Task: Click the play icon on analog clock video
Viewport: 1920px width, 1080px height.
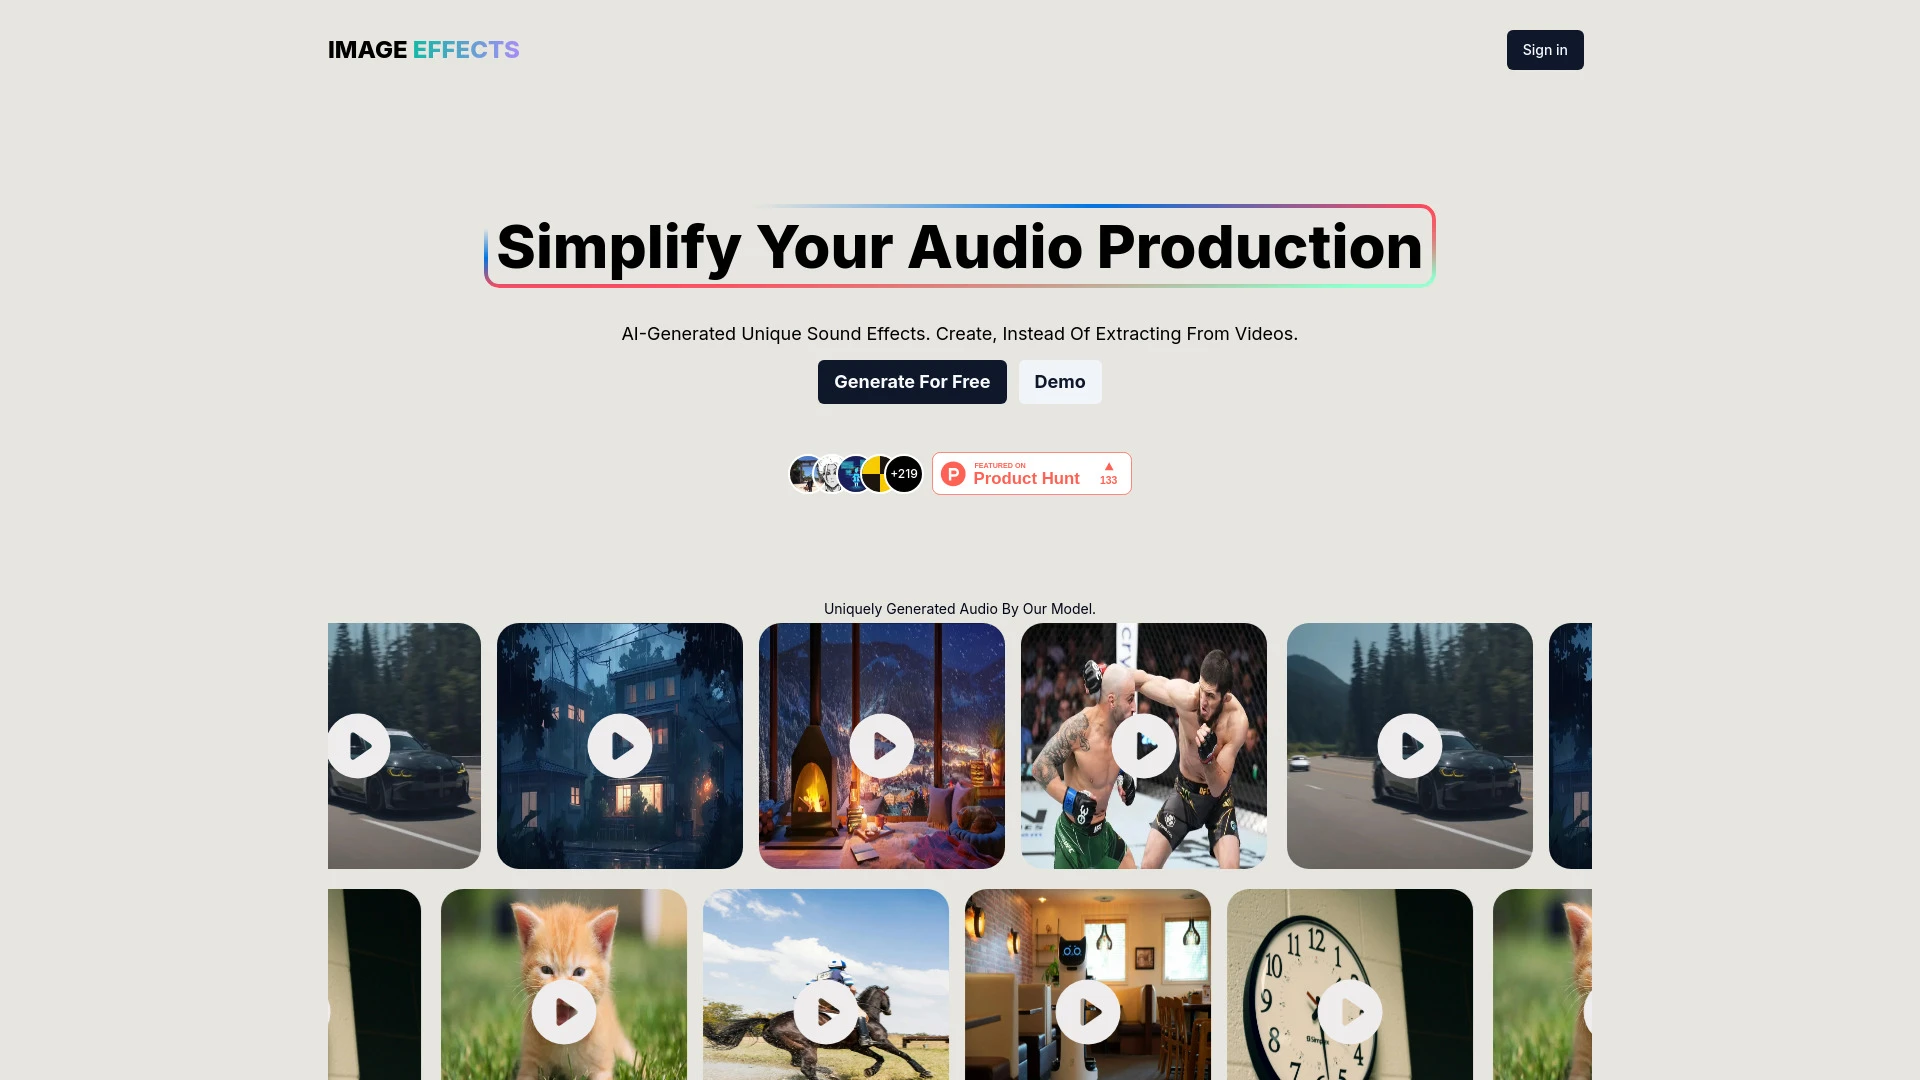Action: point(1350,1011)
